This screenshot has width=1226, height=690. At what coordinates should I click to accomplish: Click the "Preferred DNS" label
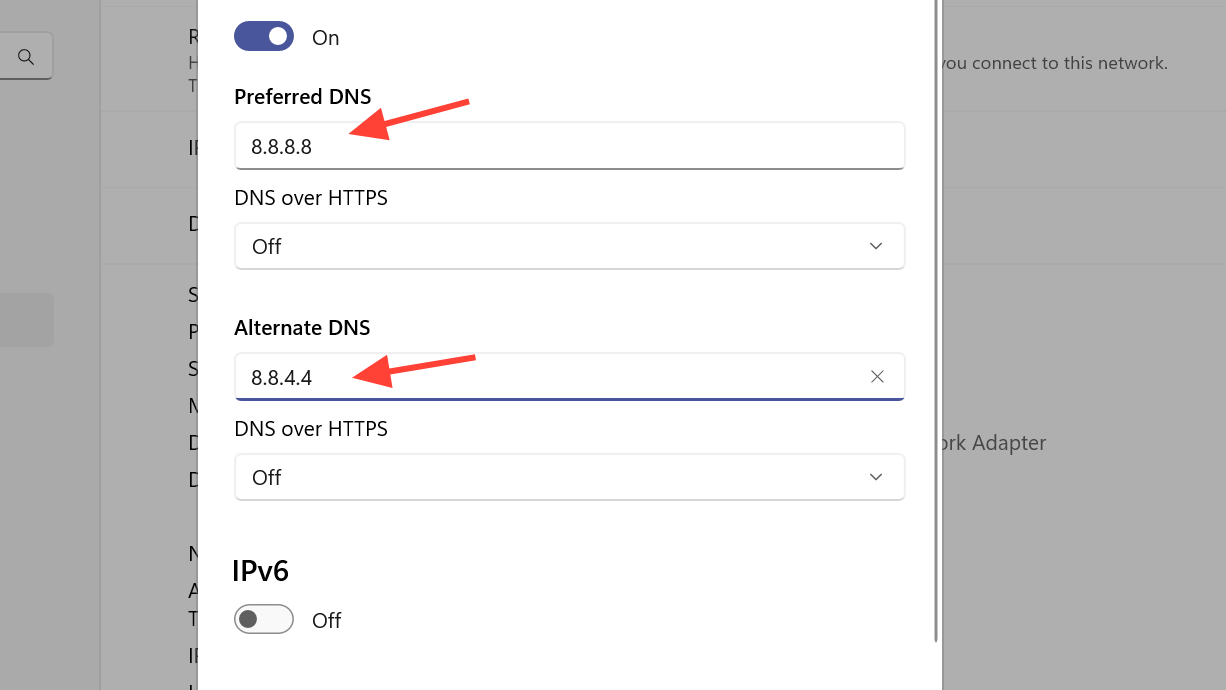pyautogui.click(x=302, y=97)
